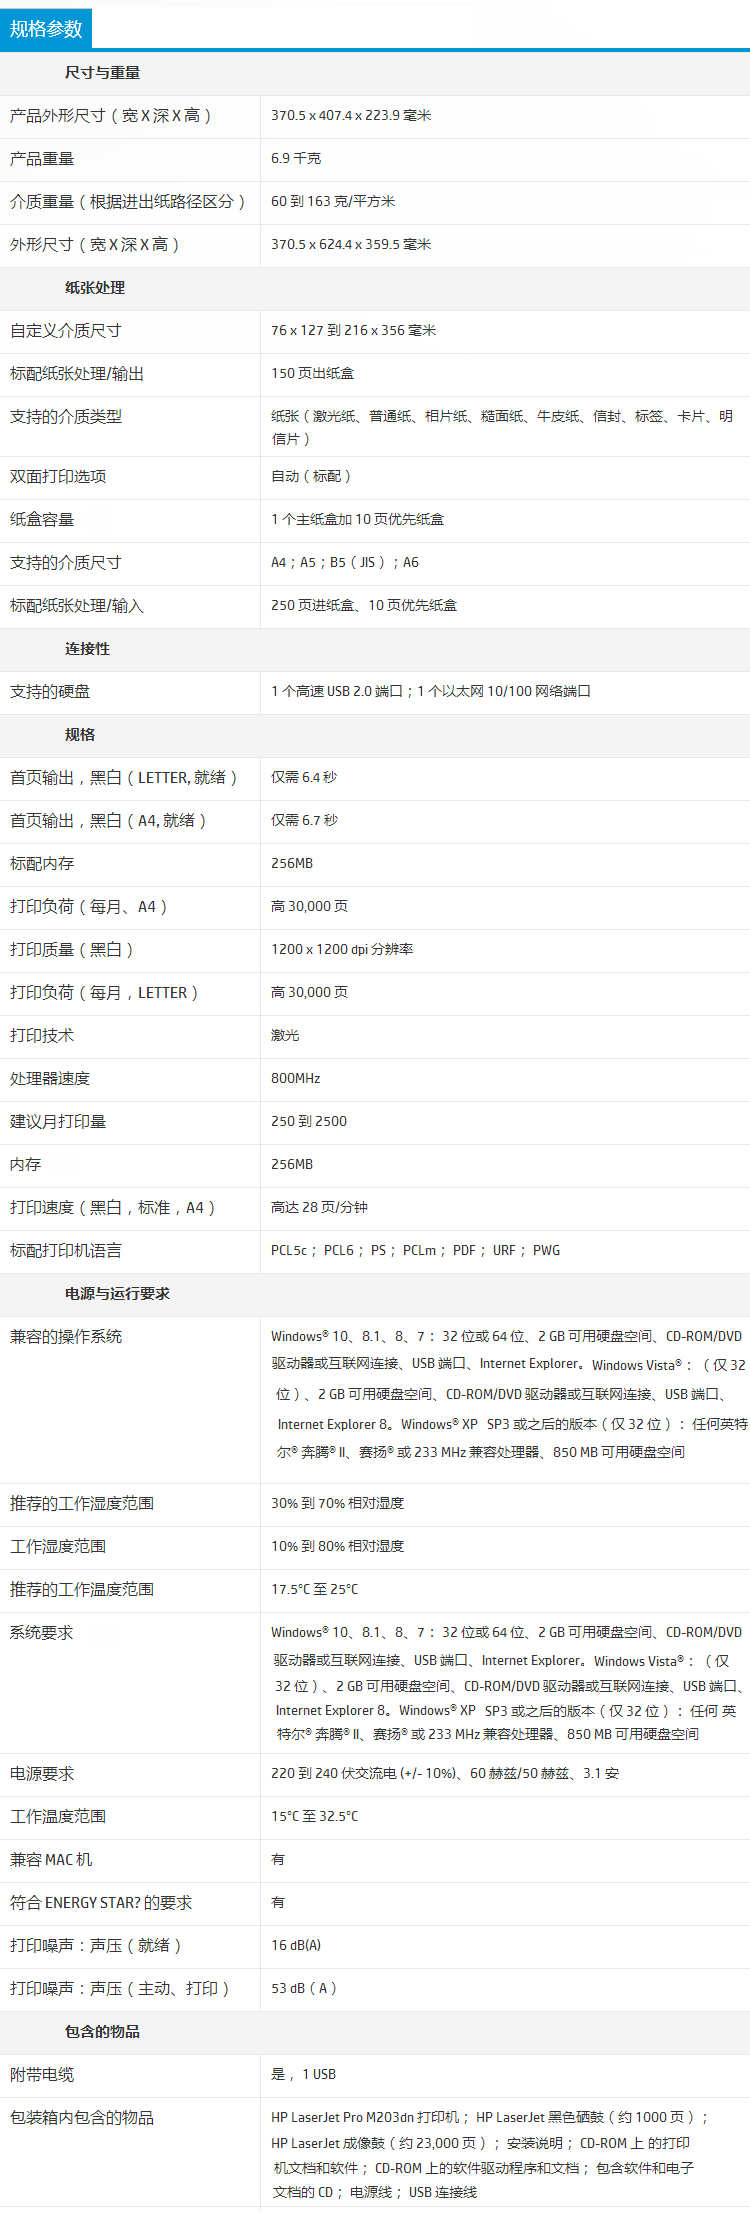Click the 标配内存 label
The width and height of the screenshot is (750, 2221).
(x=42, y=864)
